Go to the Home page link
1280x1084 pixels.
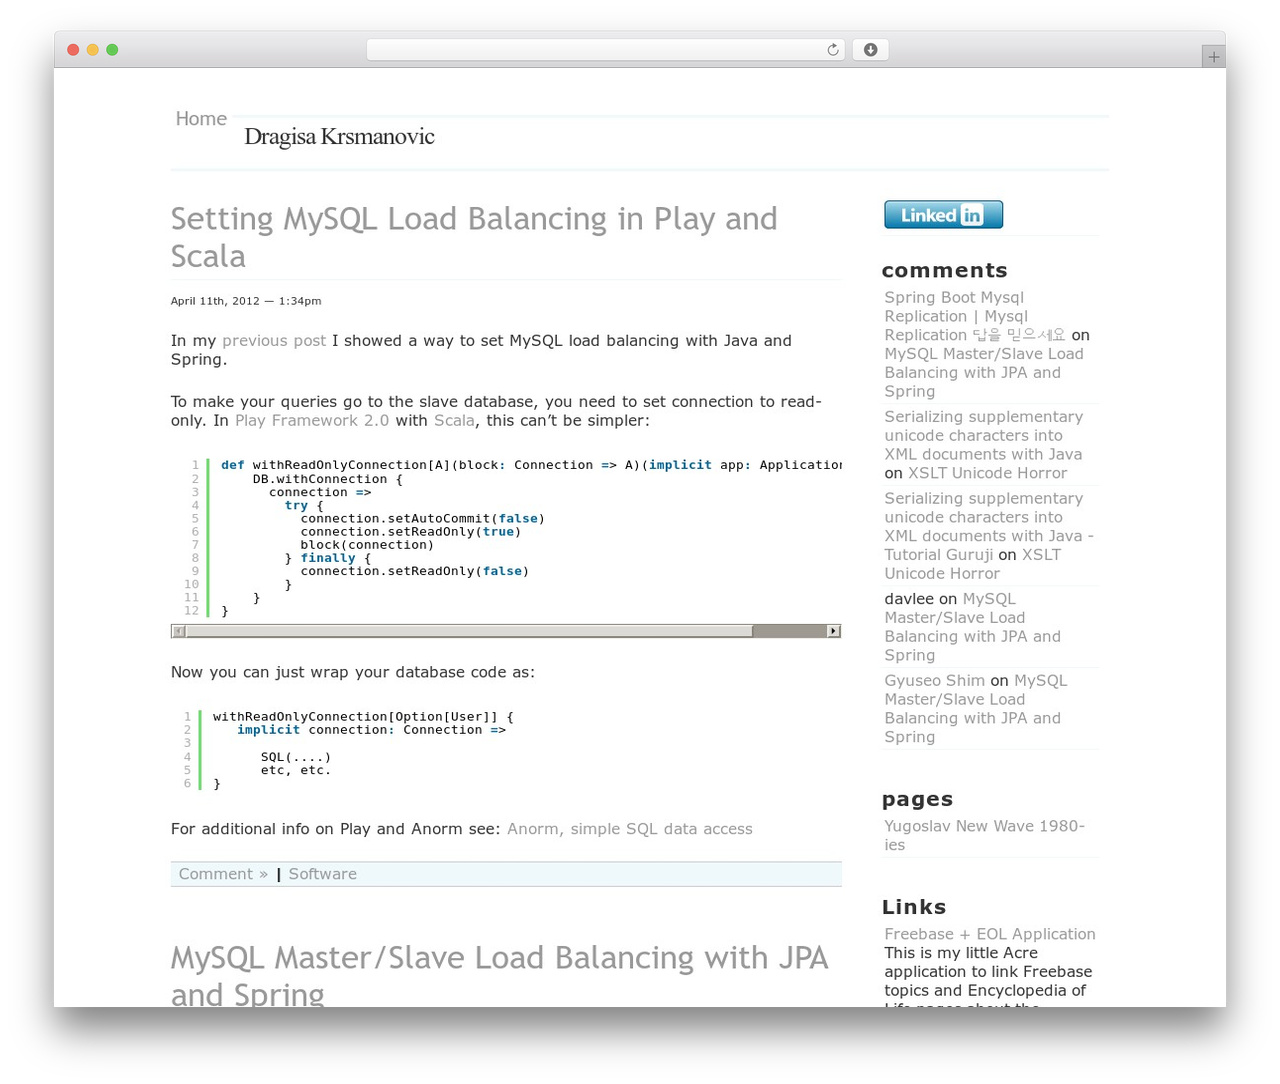point(201,119)
